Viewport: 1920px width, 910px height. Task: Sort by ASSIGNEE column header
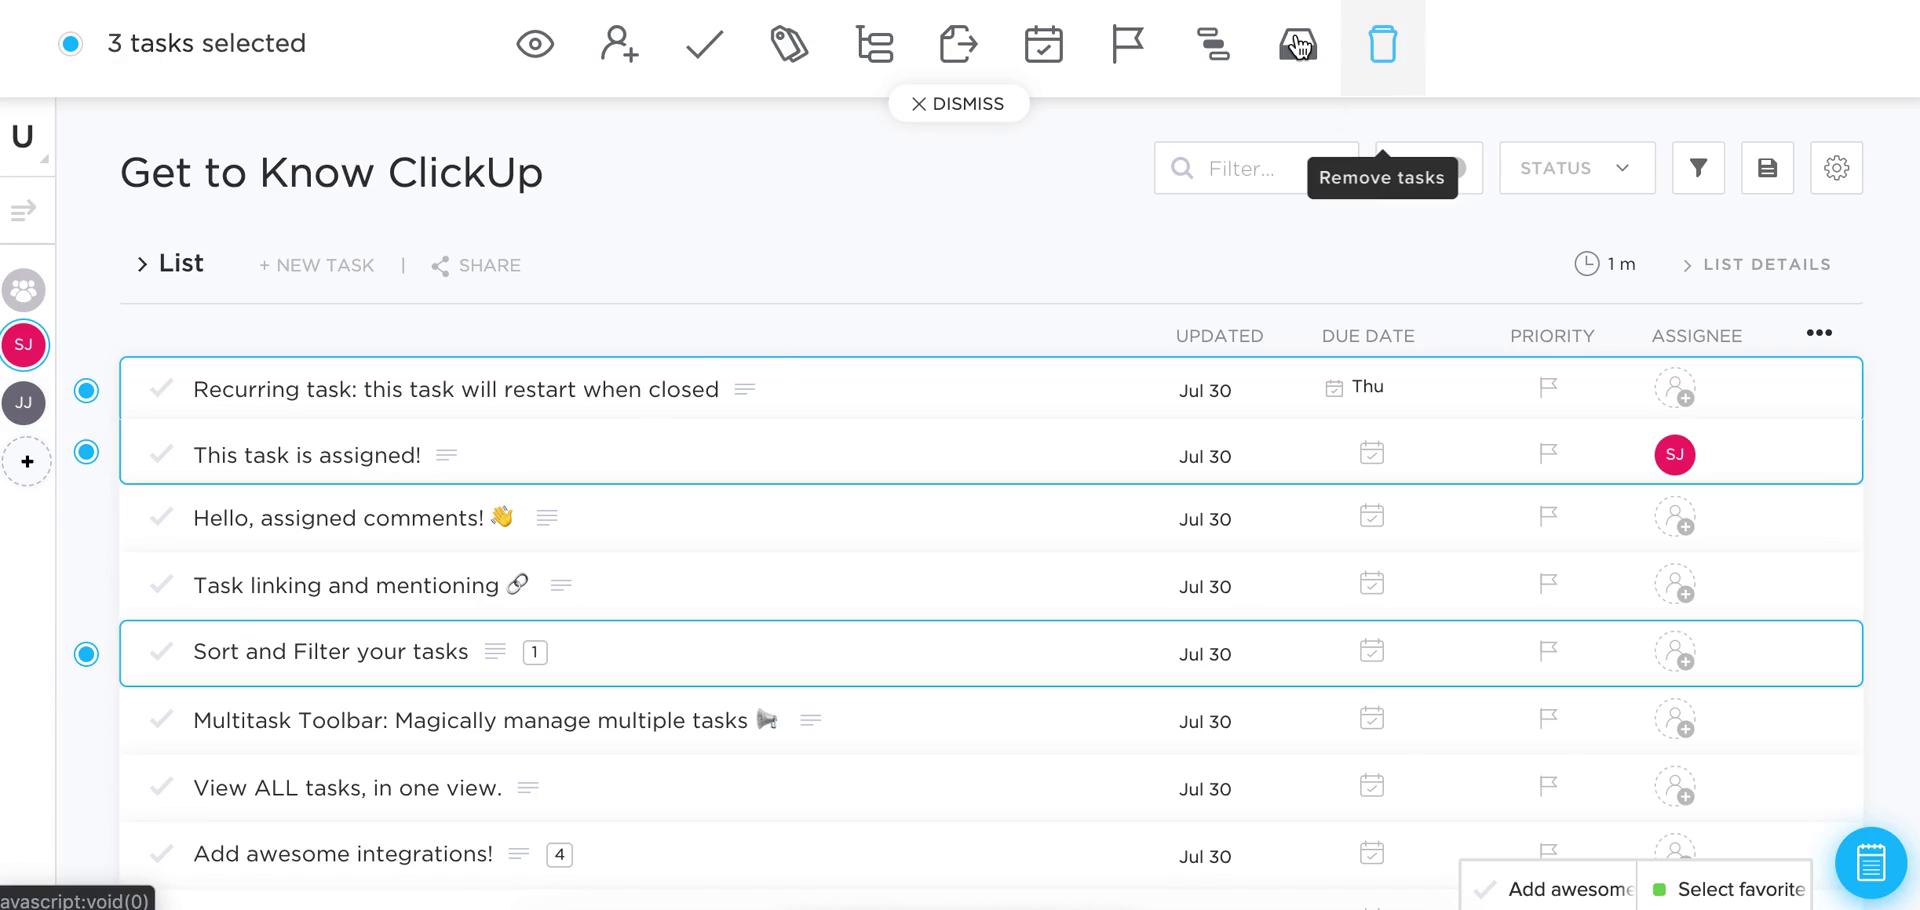(x=1696, y=336)
